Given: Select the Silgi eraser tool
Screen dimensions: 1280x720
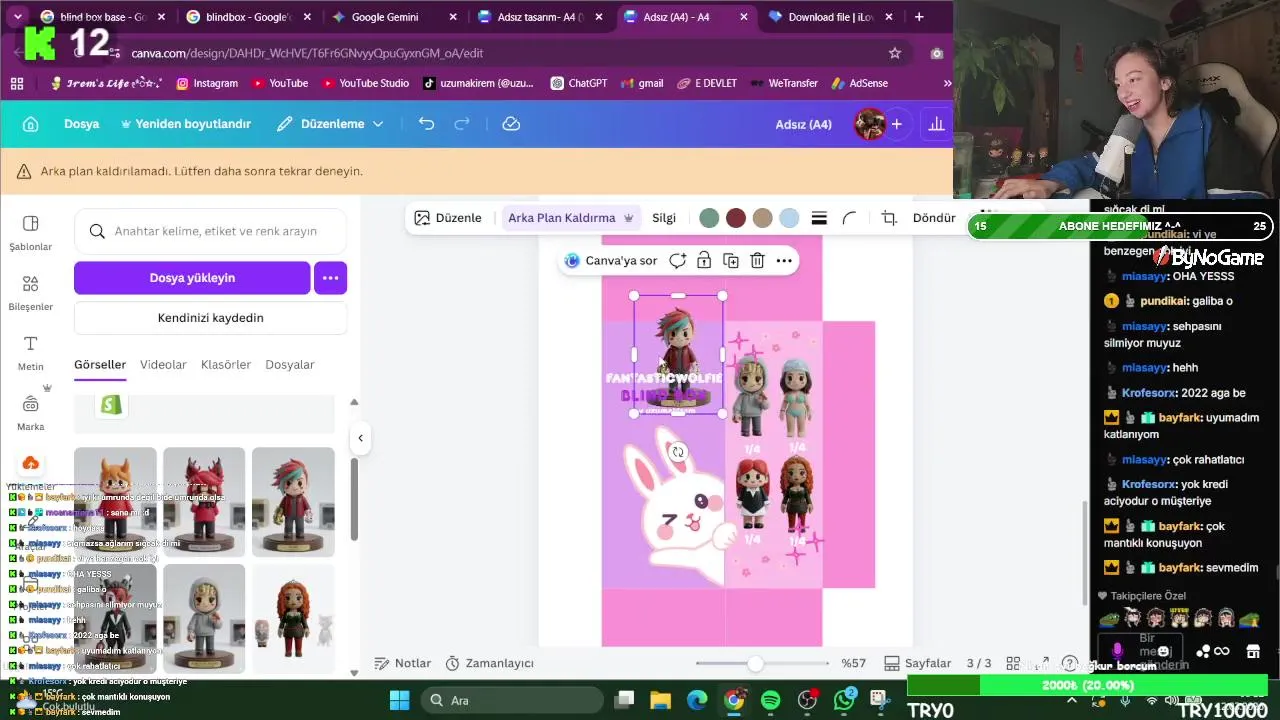Looking at the screenshot, I should coord(664,218).
